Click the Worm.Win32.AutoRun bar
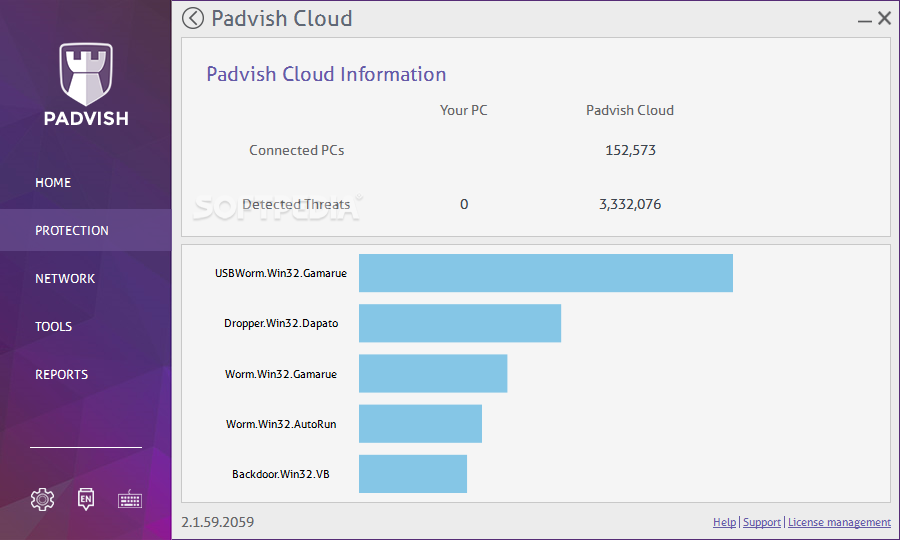Image resolution: width=900 pixels, height=540 pixels. click(x=420, y=424)
